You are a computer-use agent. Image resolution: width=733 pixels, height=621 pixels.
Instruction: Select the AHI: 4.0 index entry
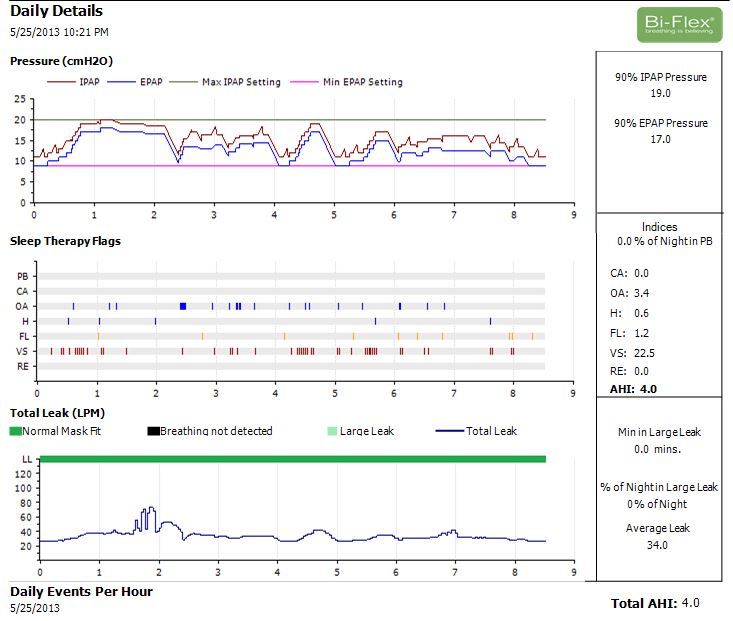[x=631, y=389]
